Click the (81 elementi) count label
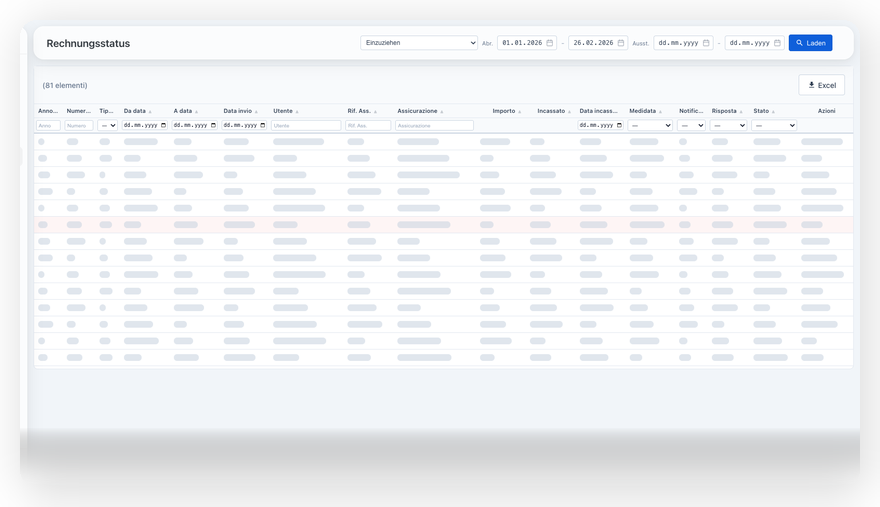The width and height of the screenshot is (880, 507). [x=65, y=85]
